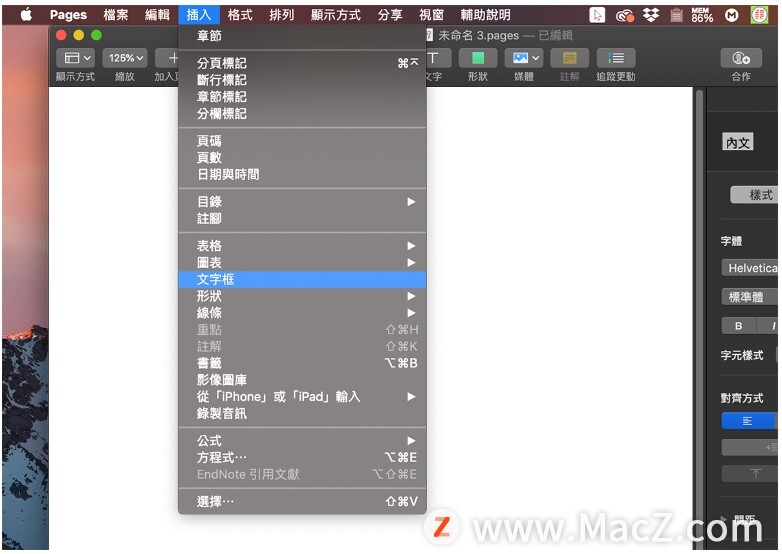Choose 錄製音訊 menu item
Screen dimensions: 782x554
[302, 413]
